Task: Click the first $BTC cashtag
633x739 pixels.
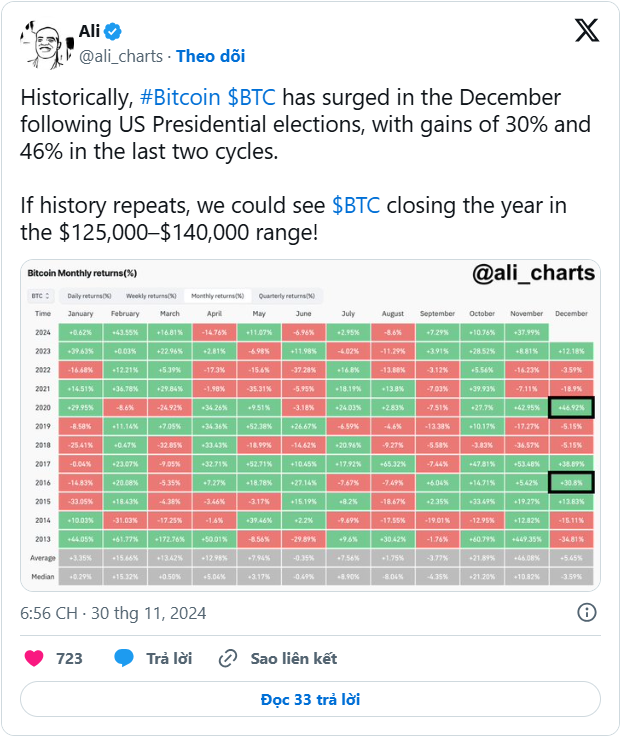Action: (251, 98)
